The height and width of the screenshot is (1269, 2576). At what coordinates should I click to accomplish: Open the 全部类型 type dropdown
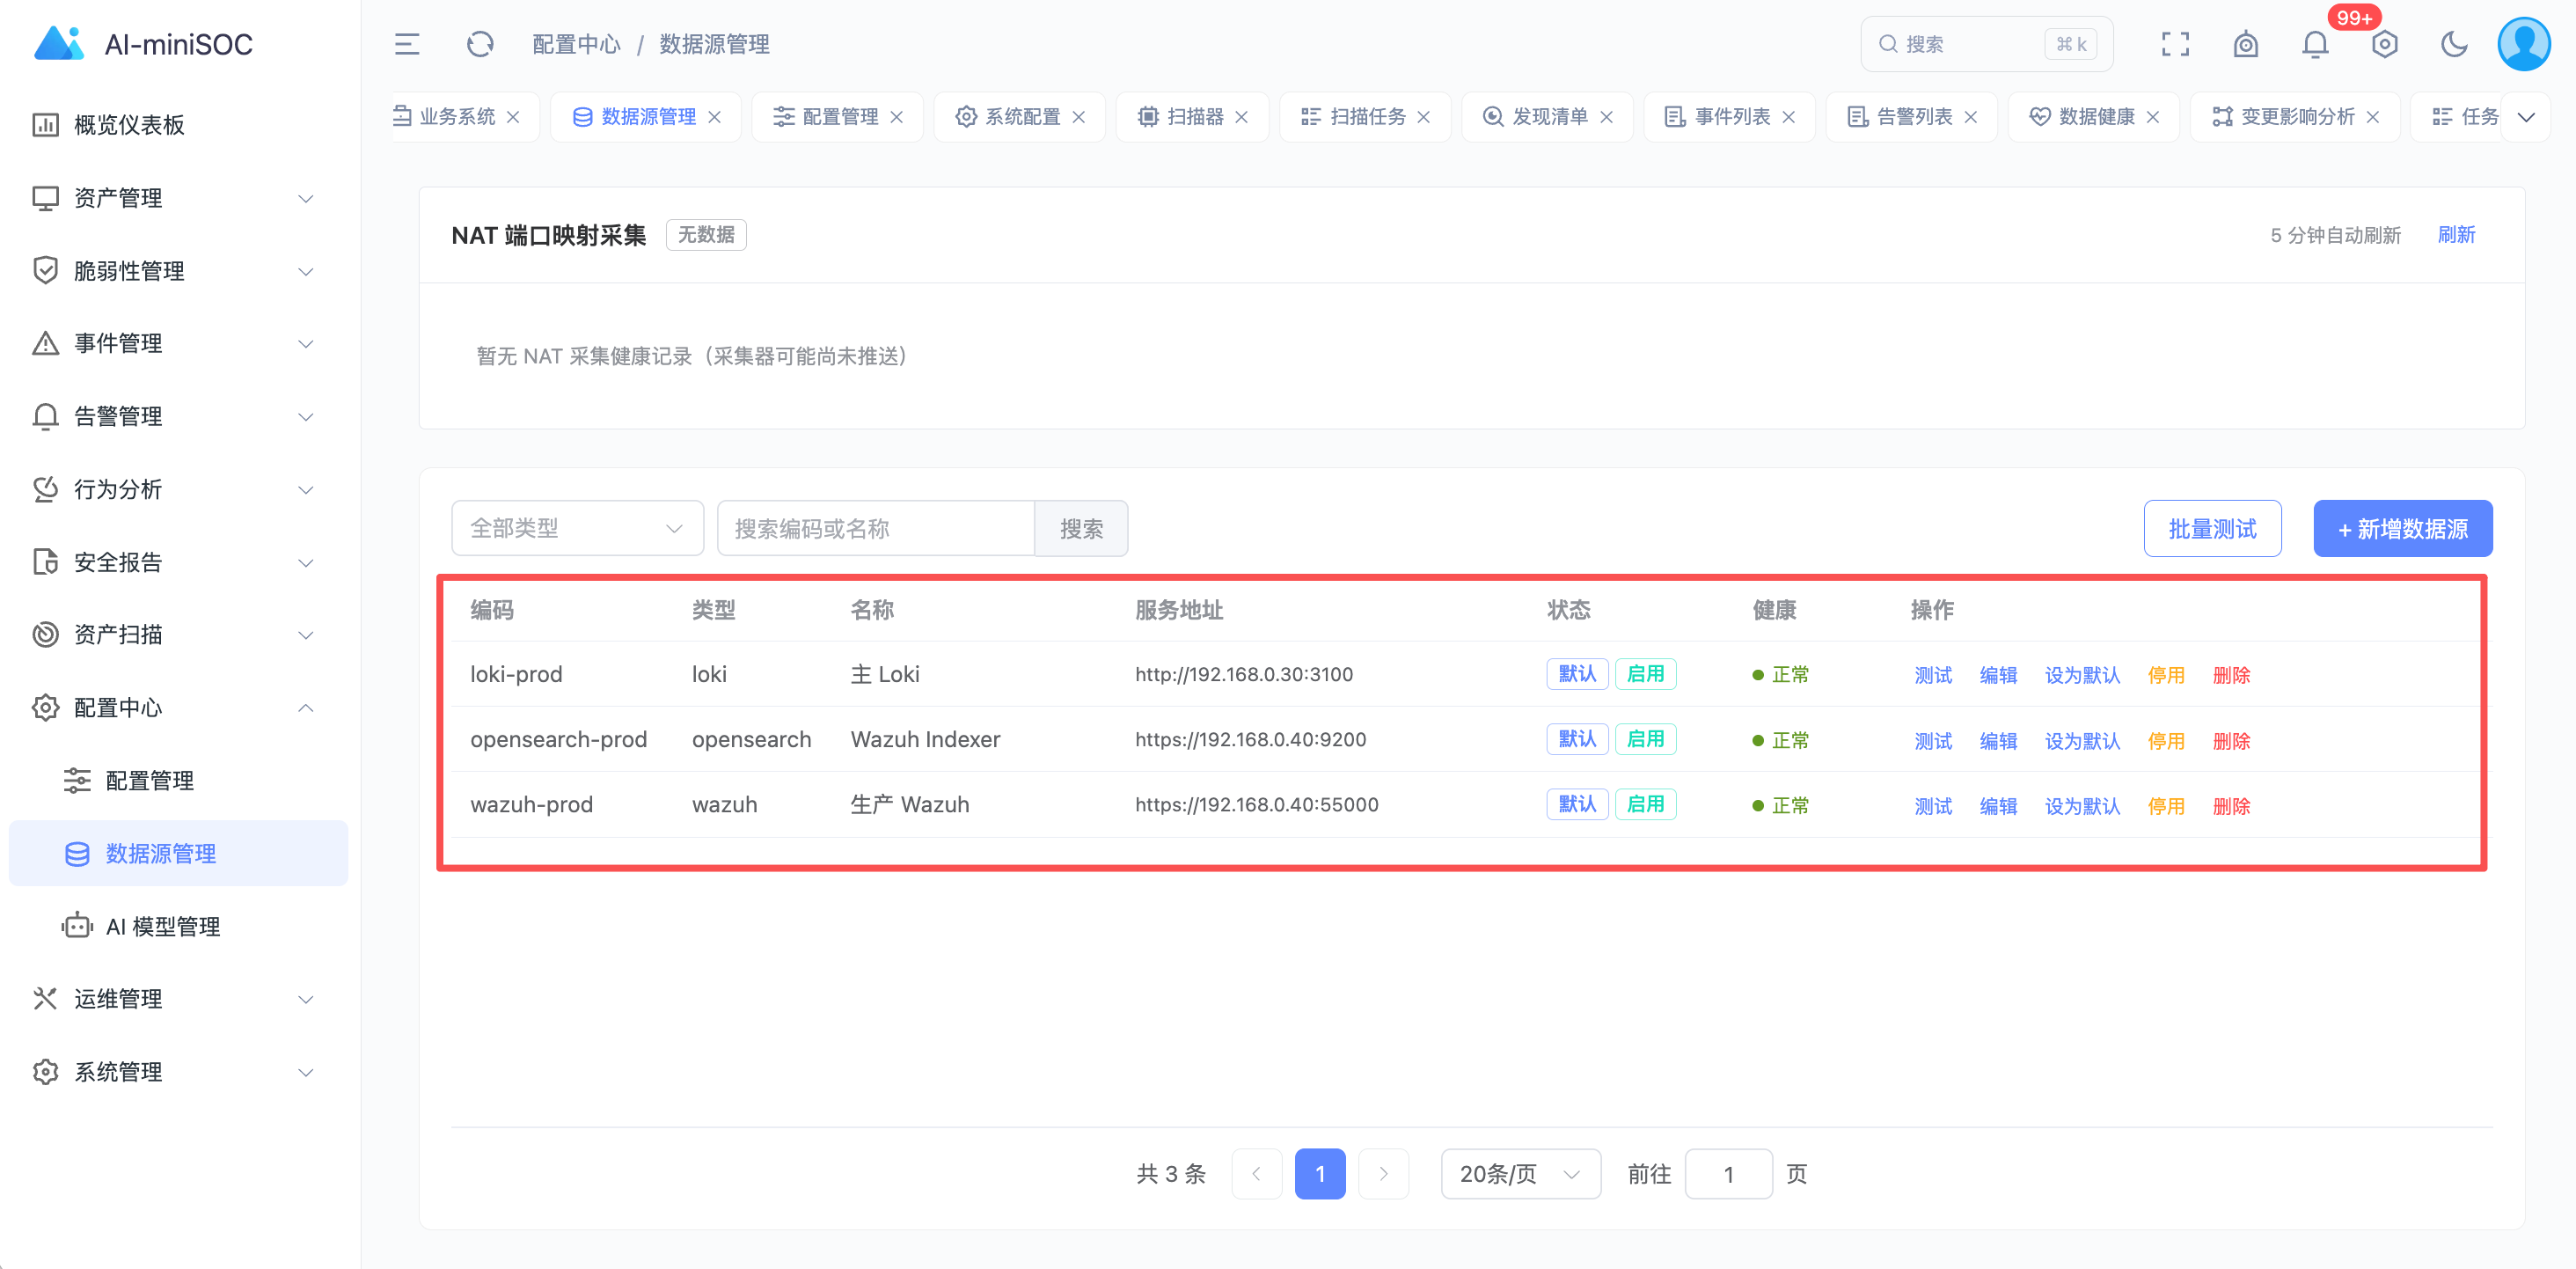point(577,528)
